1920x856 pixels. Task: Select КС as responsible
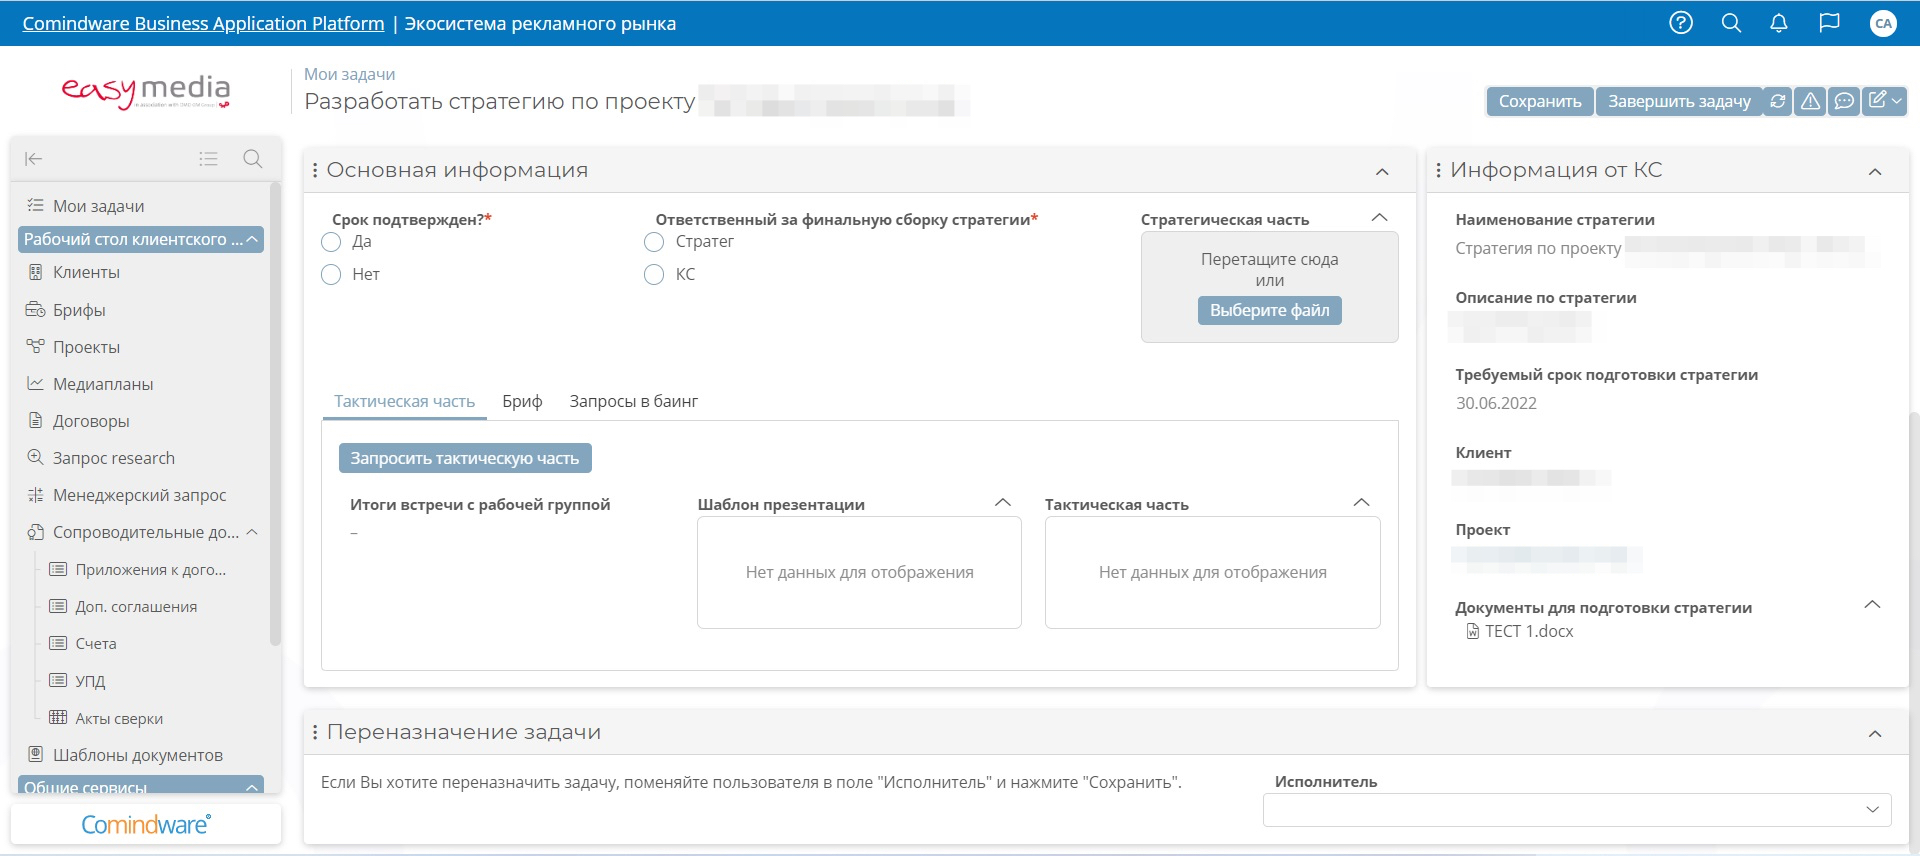click(654, 275)
